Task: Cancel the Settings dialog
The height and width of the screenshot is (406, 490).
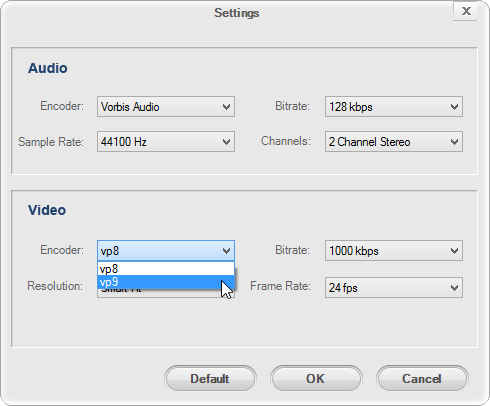Action: point(422,379)
